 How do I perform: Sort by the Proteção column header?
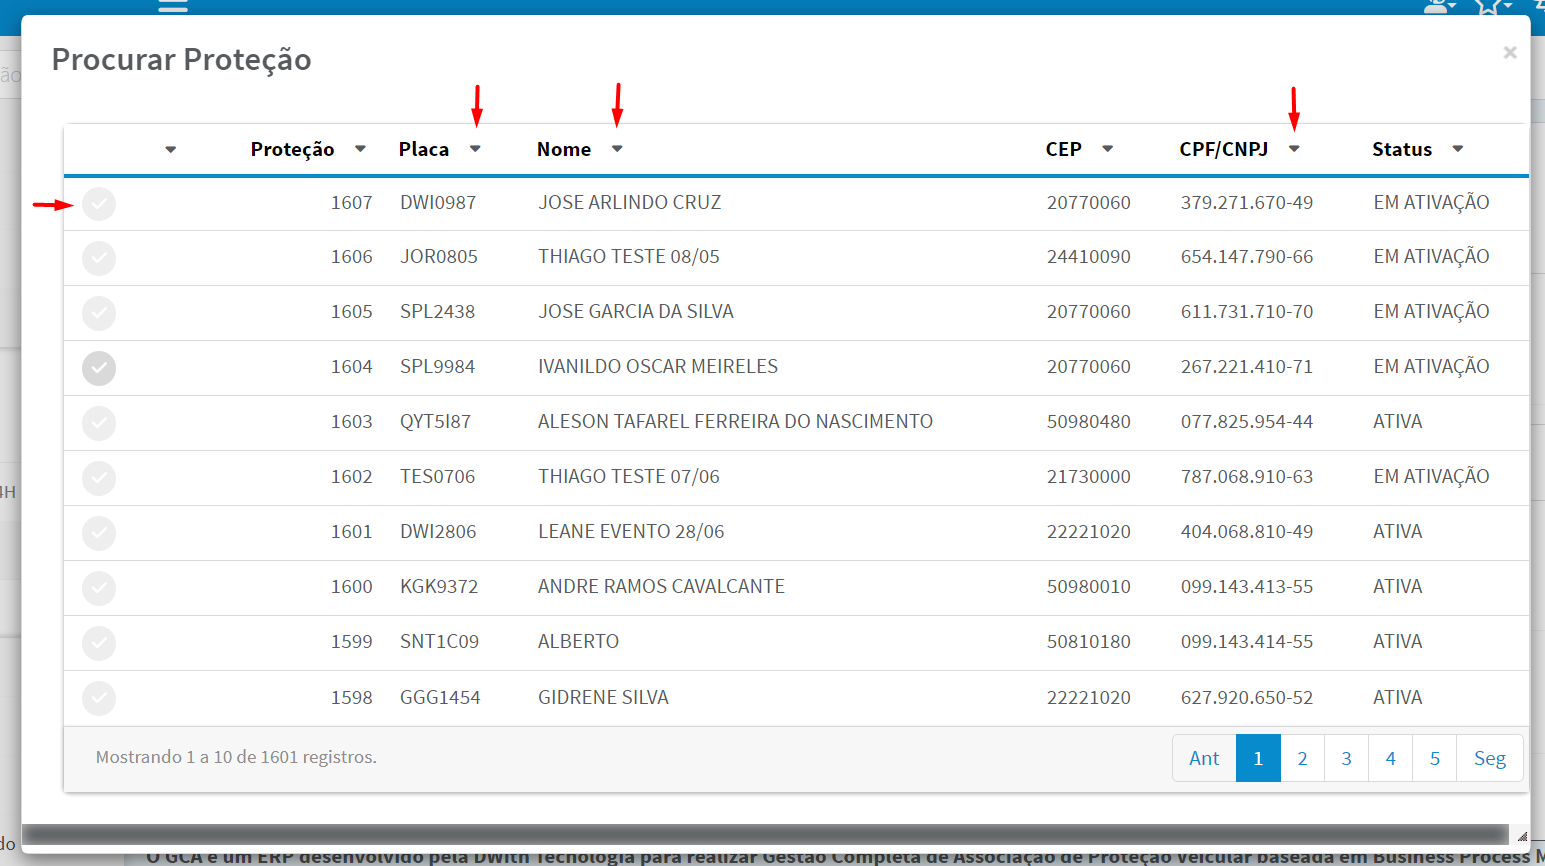(x=292, y=150)
